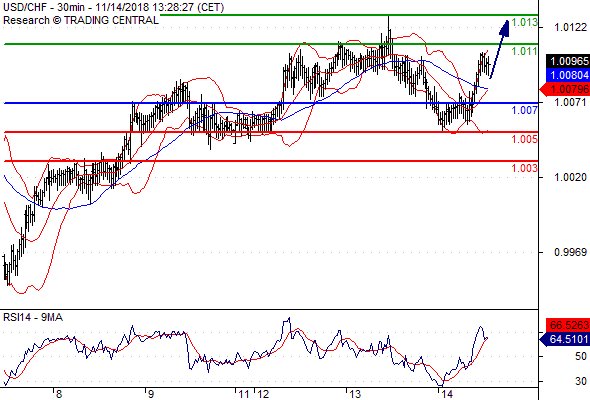Click the green 1.011 resistance level label
This screenshot has height=400, width=590.
(x=525, y=51)
